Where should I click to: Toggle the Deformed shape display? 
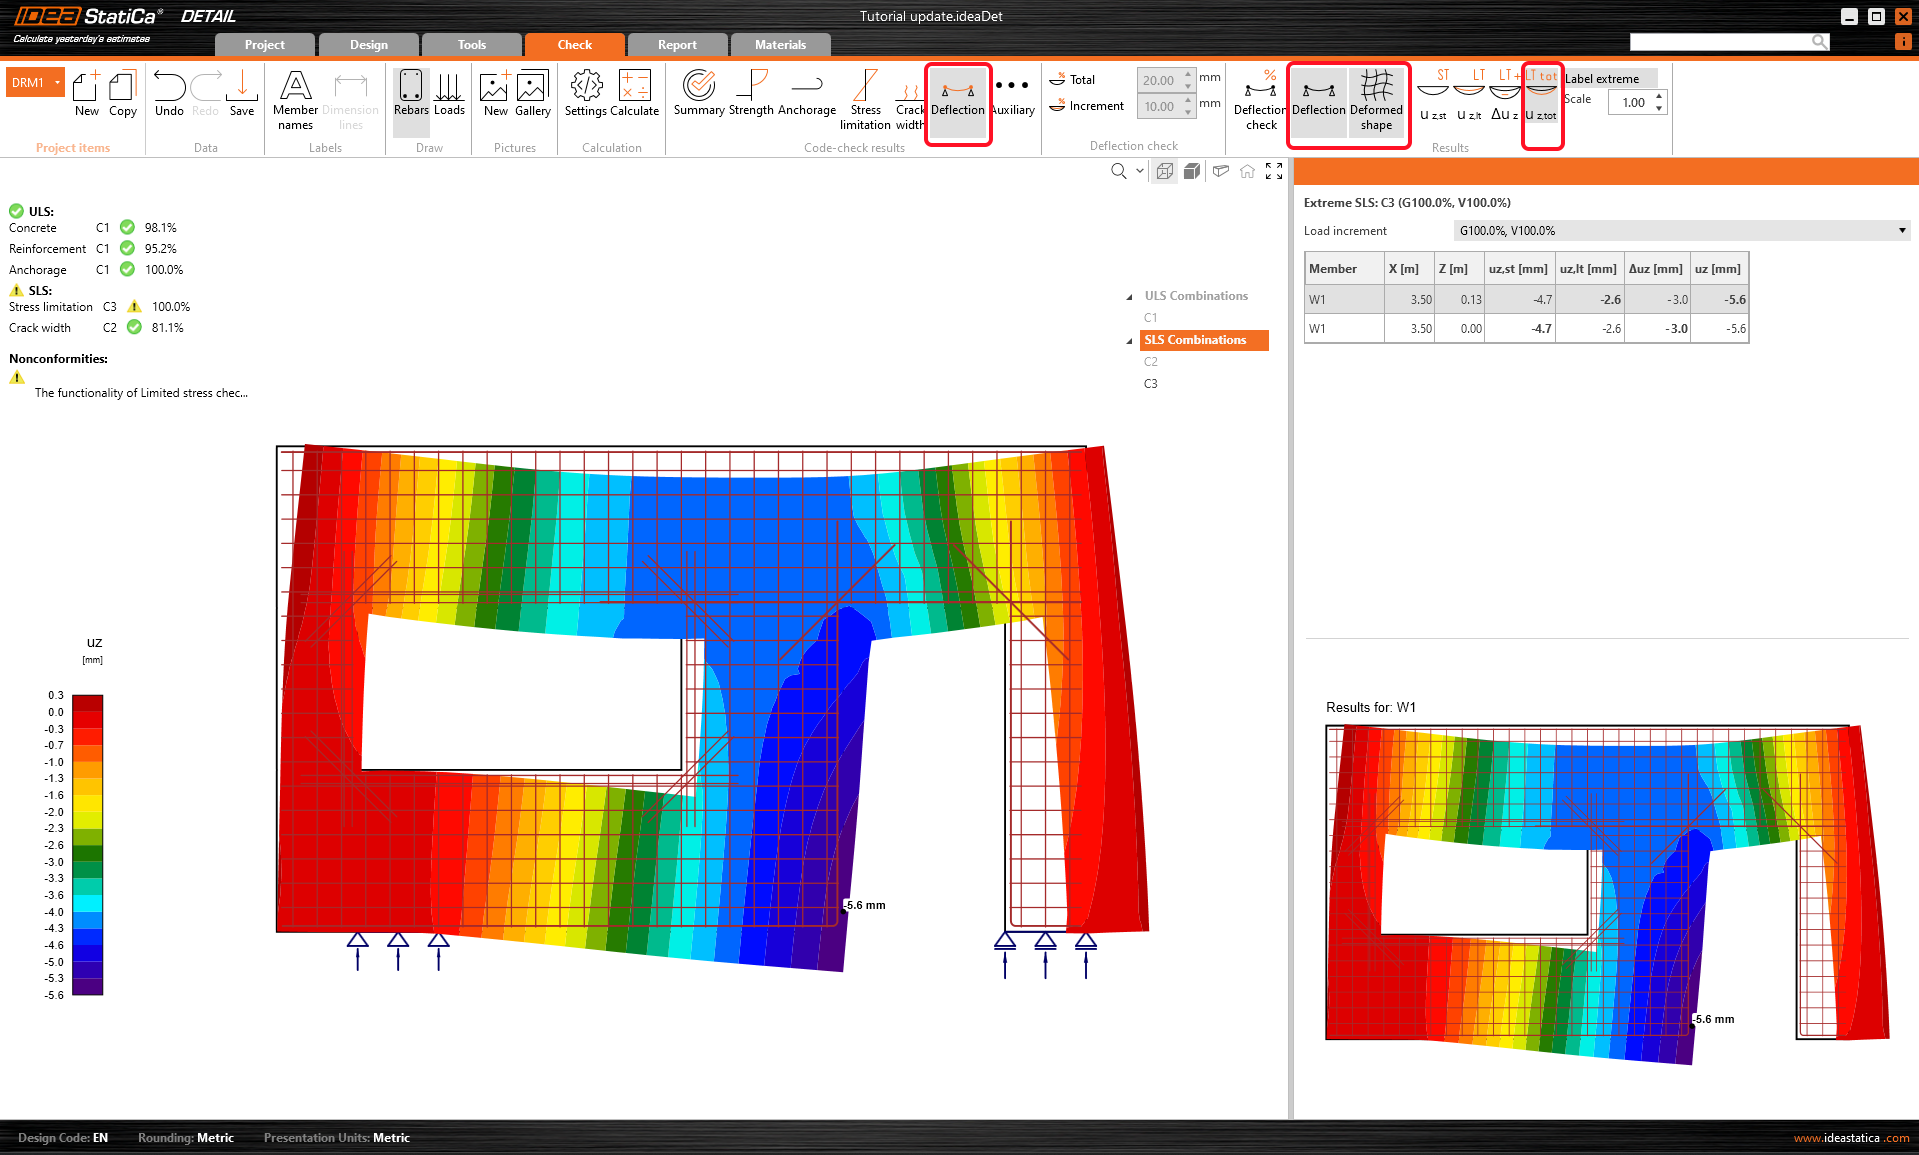pyautogui.click(x=1376, y=99)
